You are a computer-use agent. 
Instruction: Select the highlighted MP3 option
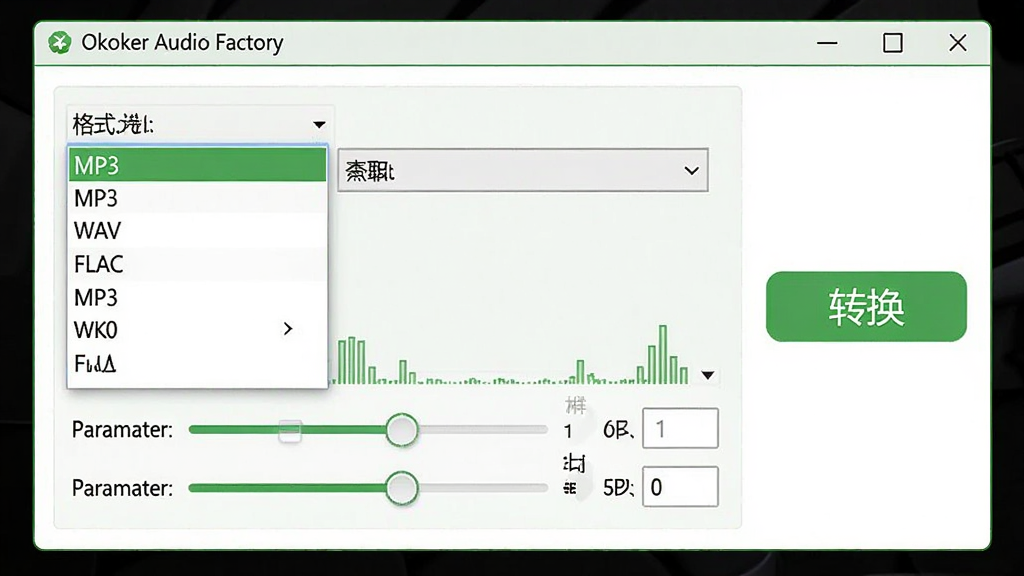tap(197, 165)
